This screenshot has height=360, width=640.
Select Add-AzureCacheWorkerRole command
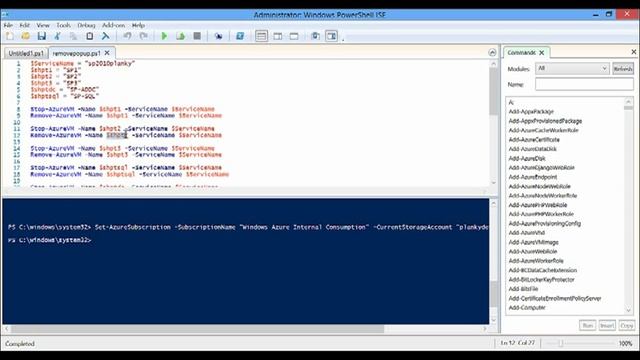click(x=543, y=130)
